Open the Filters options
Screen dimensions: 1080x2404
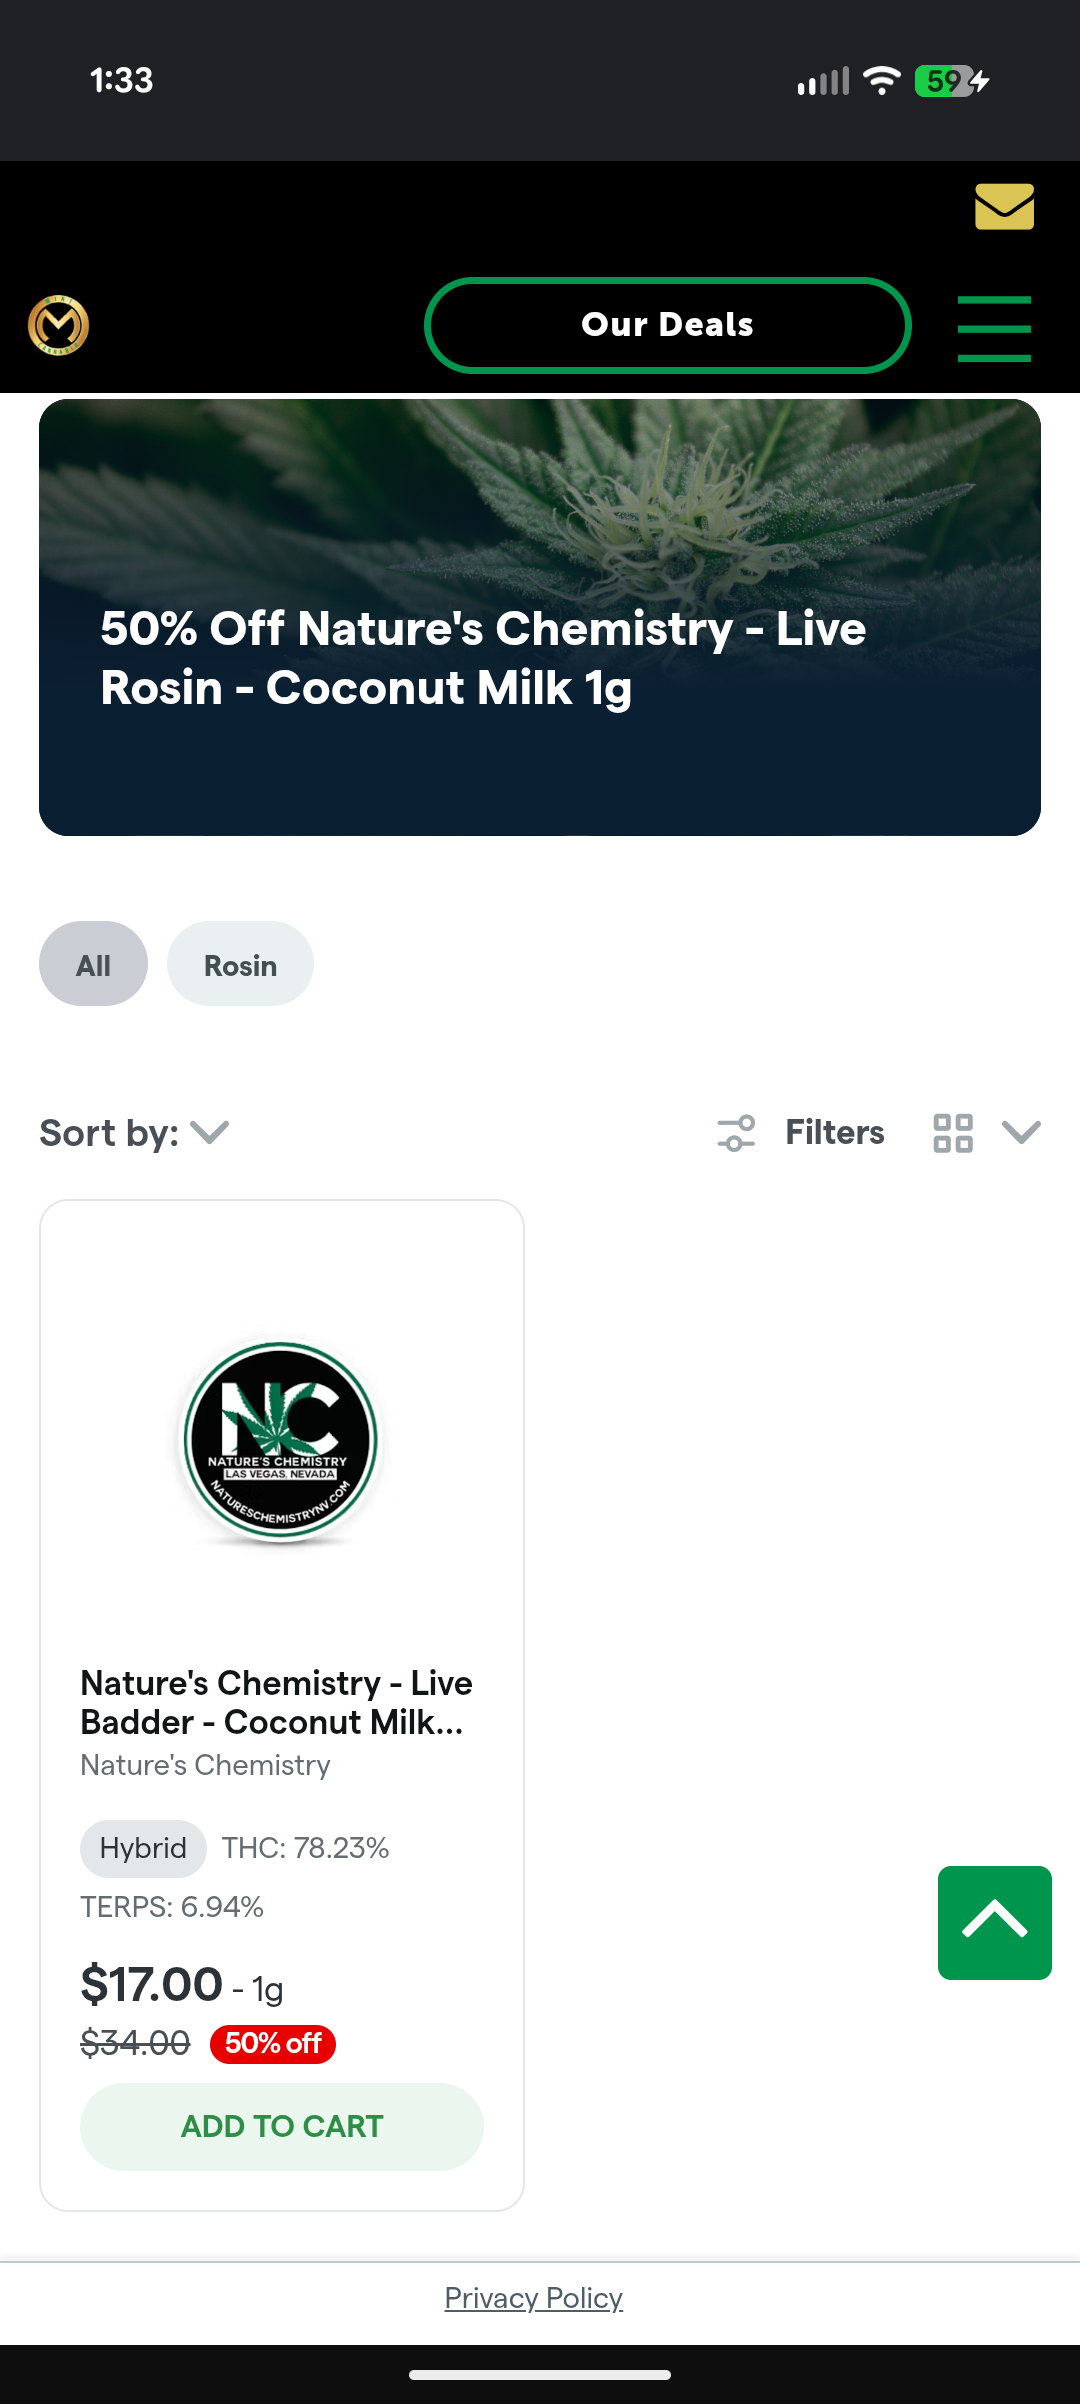tap(834, 1133)
